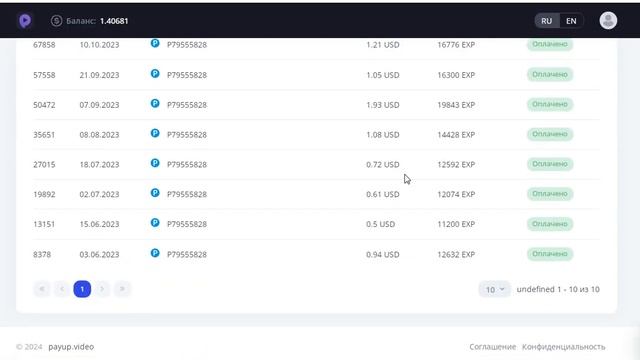Click the Оплачено status of row 13151
This screenshot has width=640, height=360.
point(550,224)
